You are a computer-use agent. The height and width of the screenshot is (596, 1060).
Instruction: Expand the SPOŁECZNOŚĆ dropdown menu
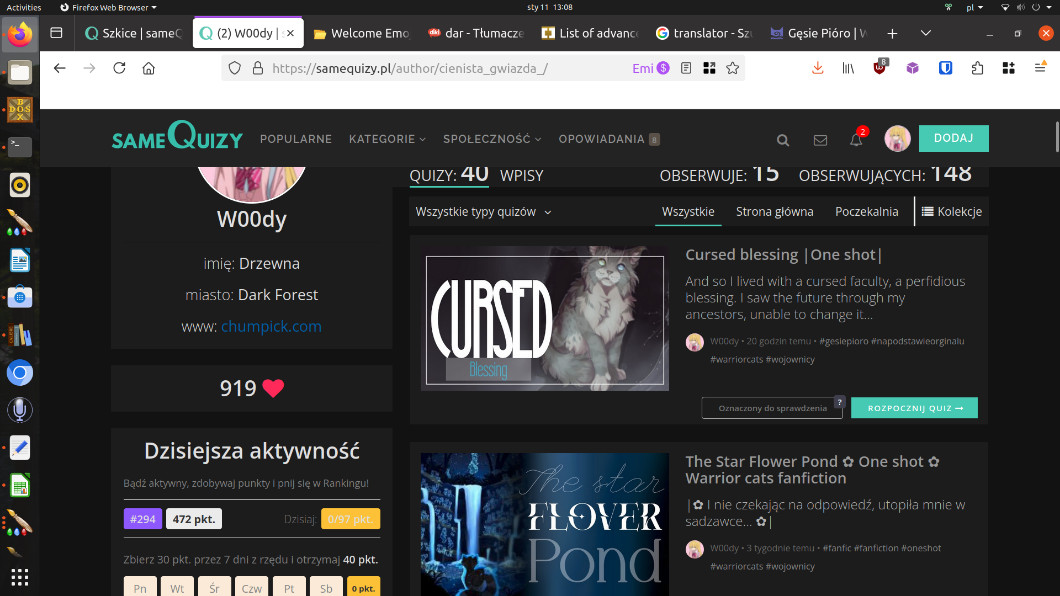click(x=492, y=139)
